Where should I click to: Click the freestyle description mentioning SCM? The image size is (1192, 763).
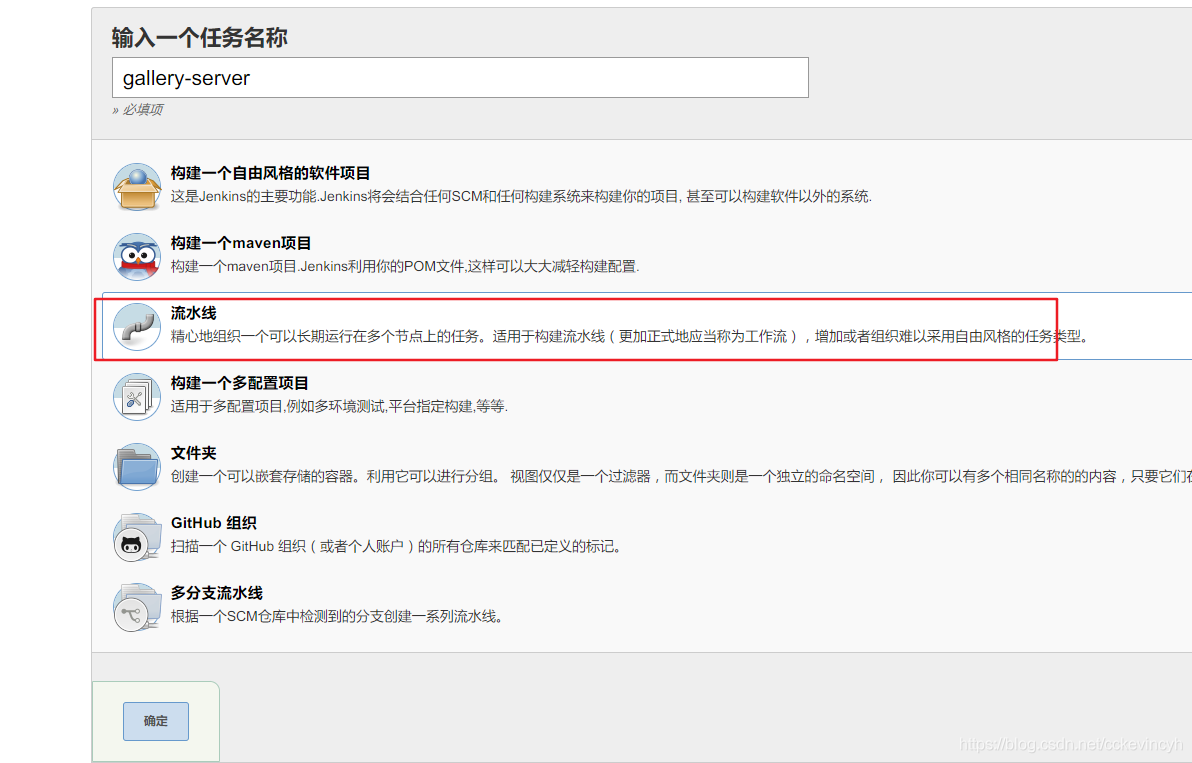(521, 196)
